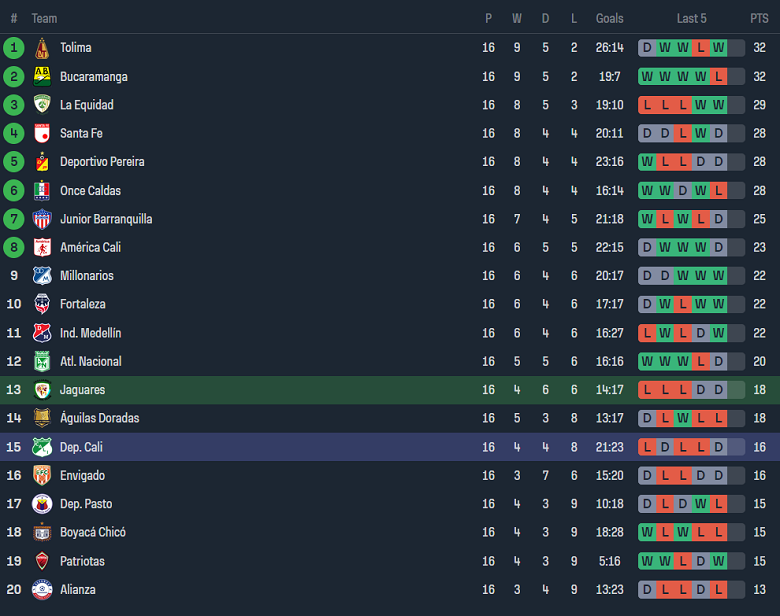Image resolution: width=780 pixels, height=616 pixels.
Task: Open the Jaguares team link
Action: click(82, 390)
